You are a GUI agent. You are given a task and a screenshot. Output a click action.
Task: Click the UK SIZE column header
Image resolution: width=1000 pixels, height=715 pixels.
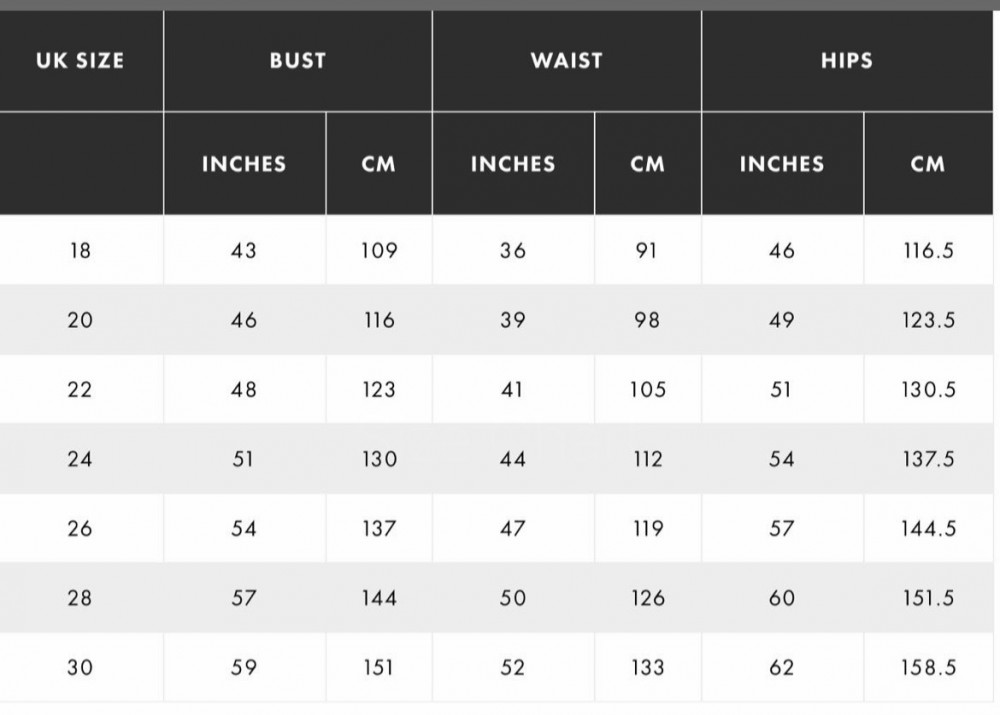coord(80,61)
